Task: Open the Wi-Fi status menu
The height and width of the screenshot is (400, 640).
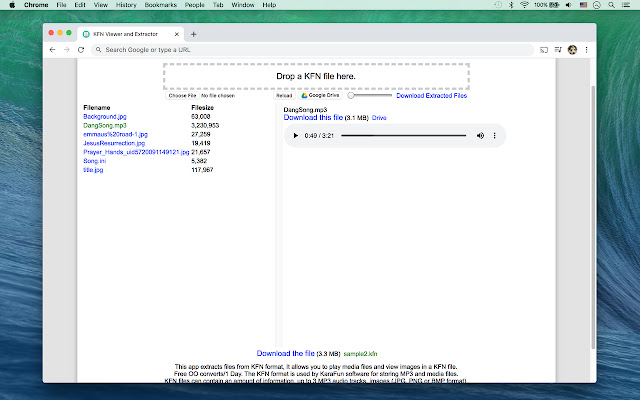Action: (x=524, y=5)
